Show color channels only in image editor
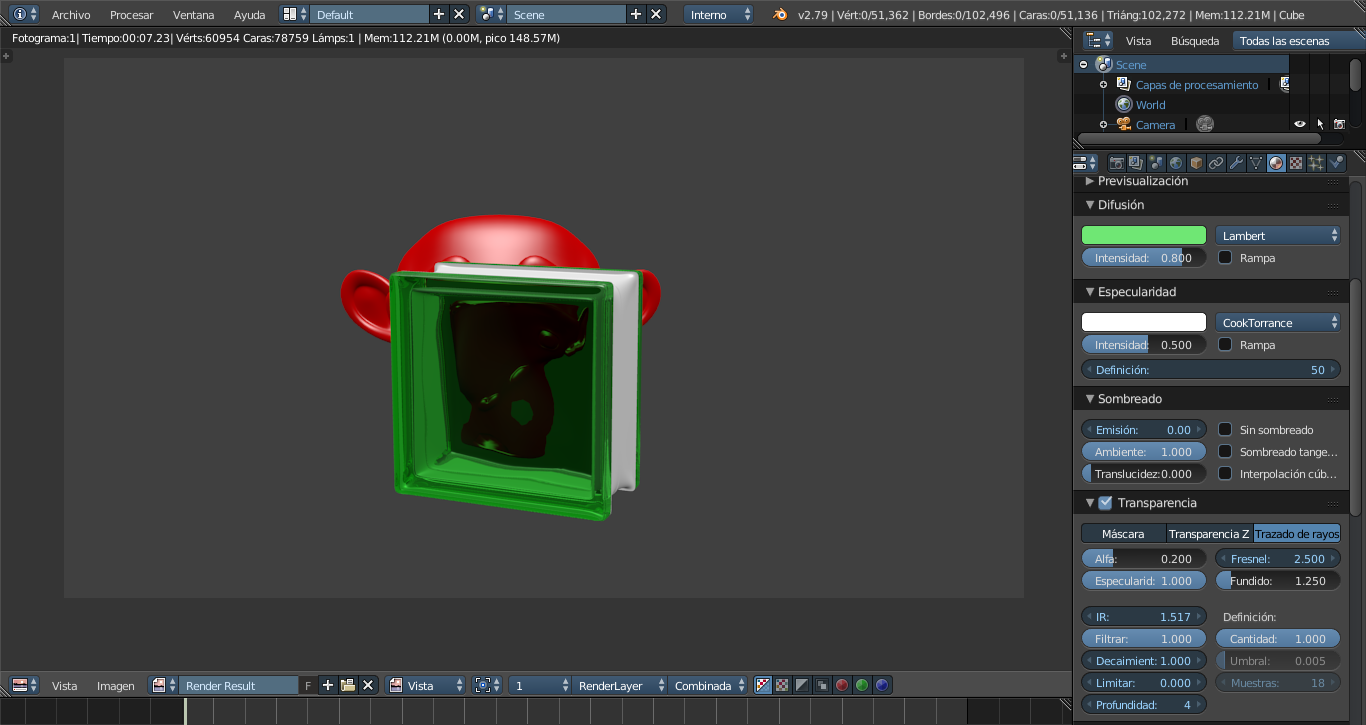 pos(782,685)
